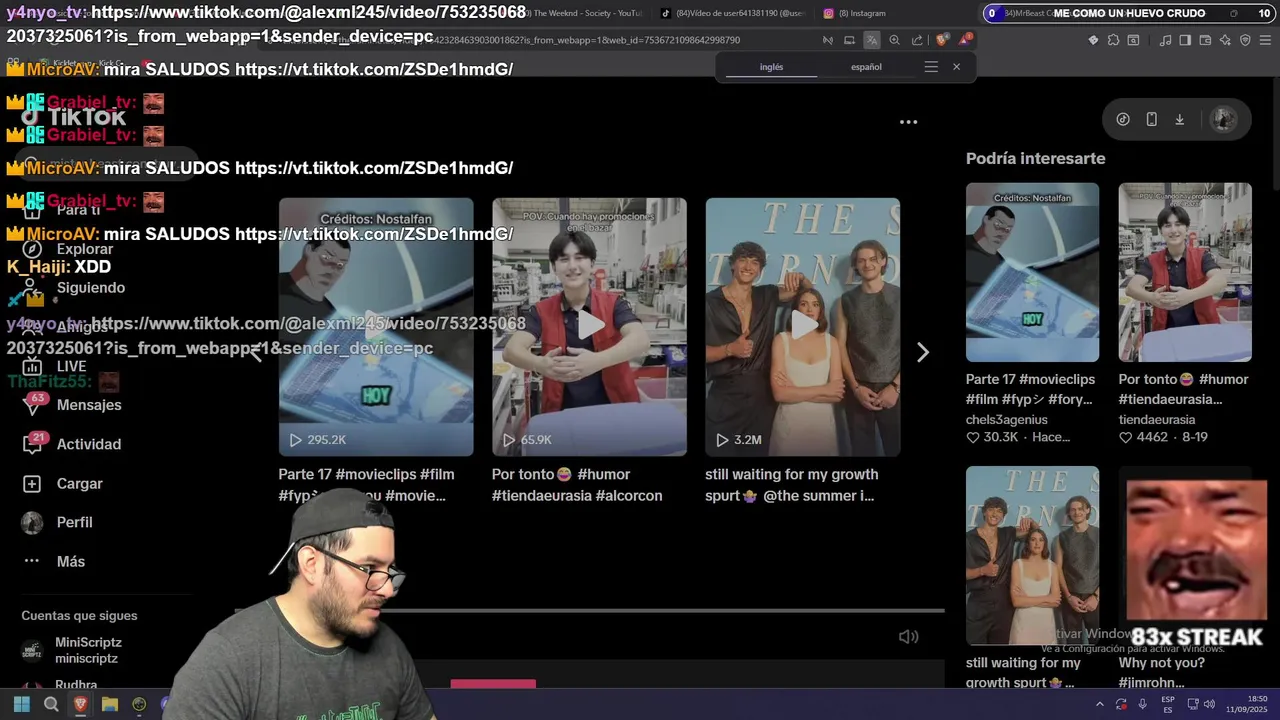Open tiendaeurasia account link

(1157, 420)
